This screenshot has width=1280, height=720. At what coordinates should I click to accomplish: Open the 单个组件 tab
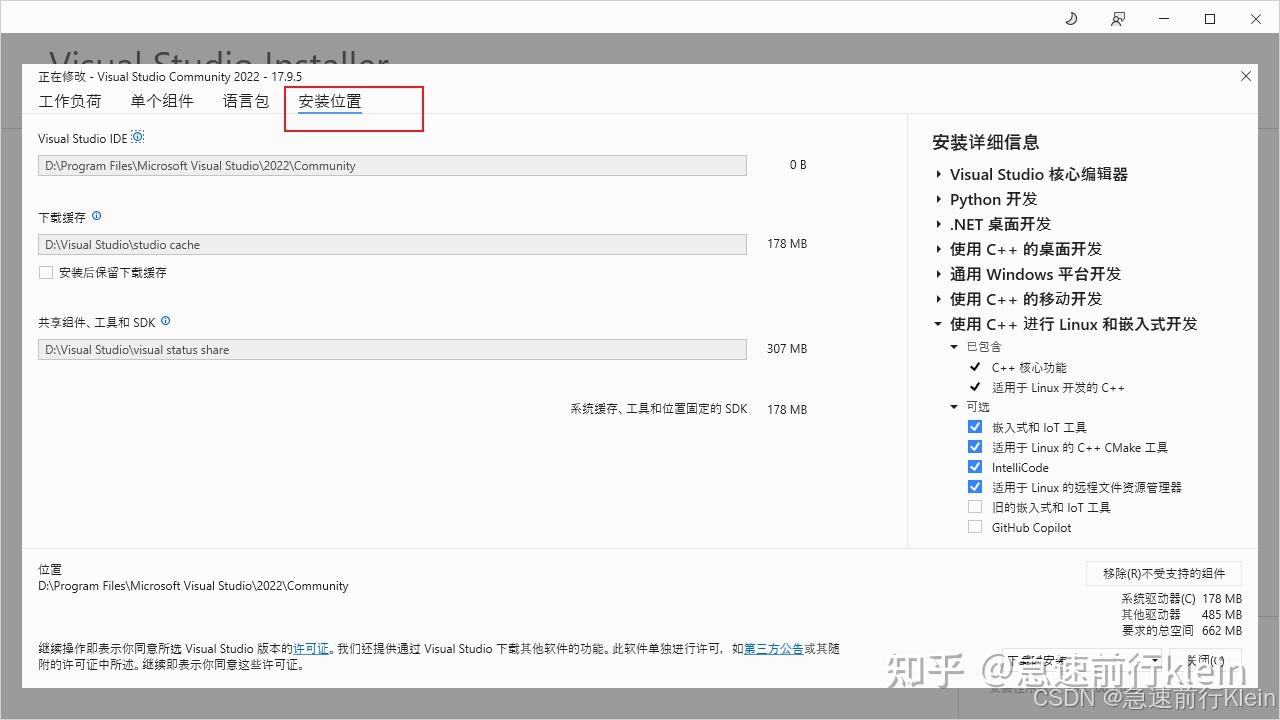click(161, 101)
